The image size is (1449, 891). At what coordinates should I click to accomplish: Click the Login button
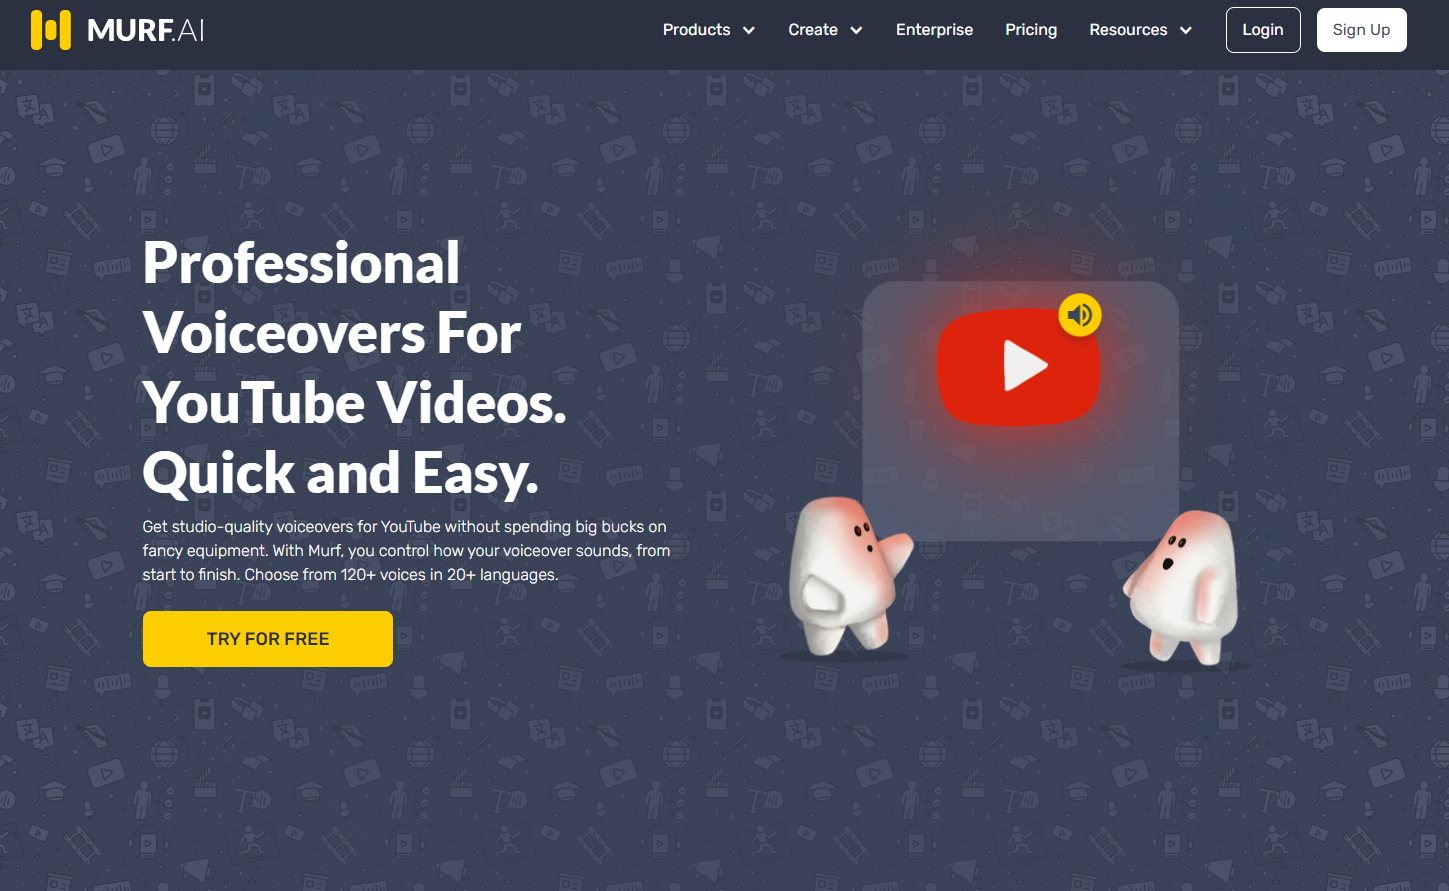point(1263,30)
